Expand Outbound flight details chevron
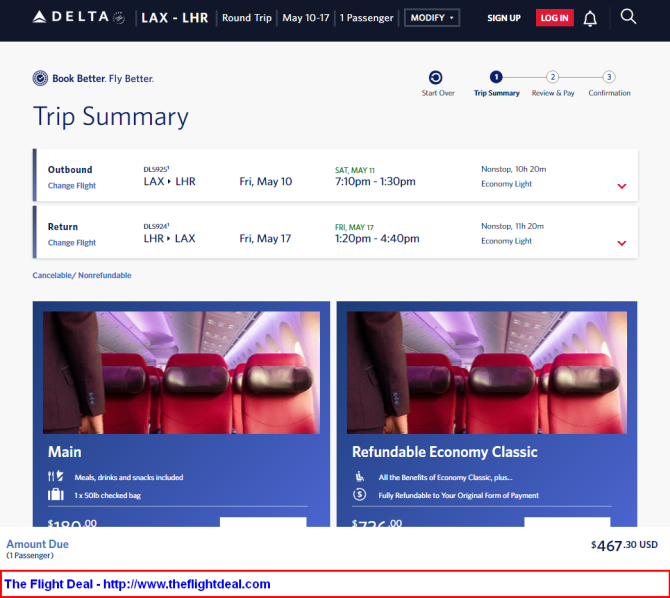The width and height of the screenshot is (670, 598). 622,186
